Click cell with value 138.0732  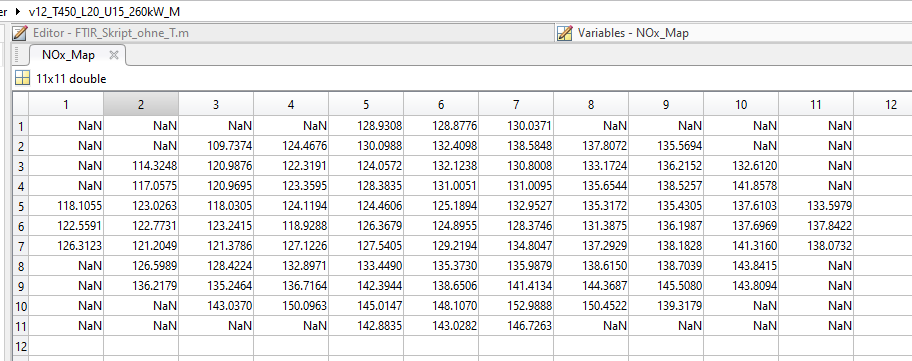coord(816,246)
